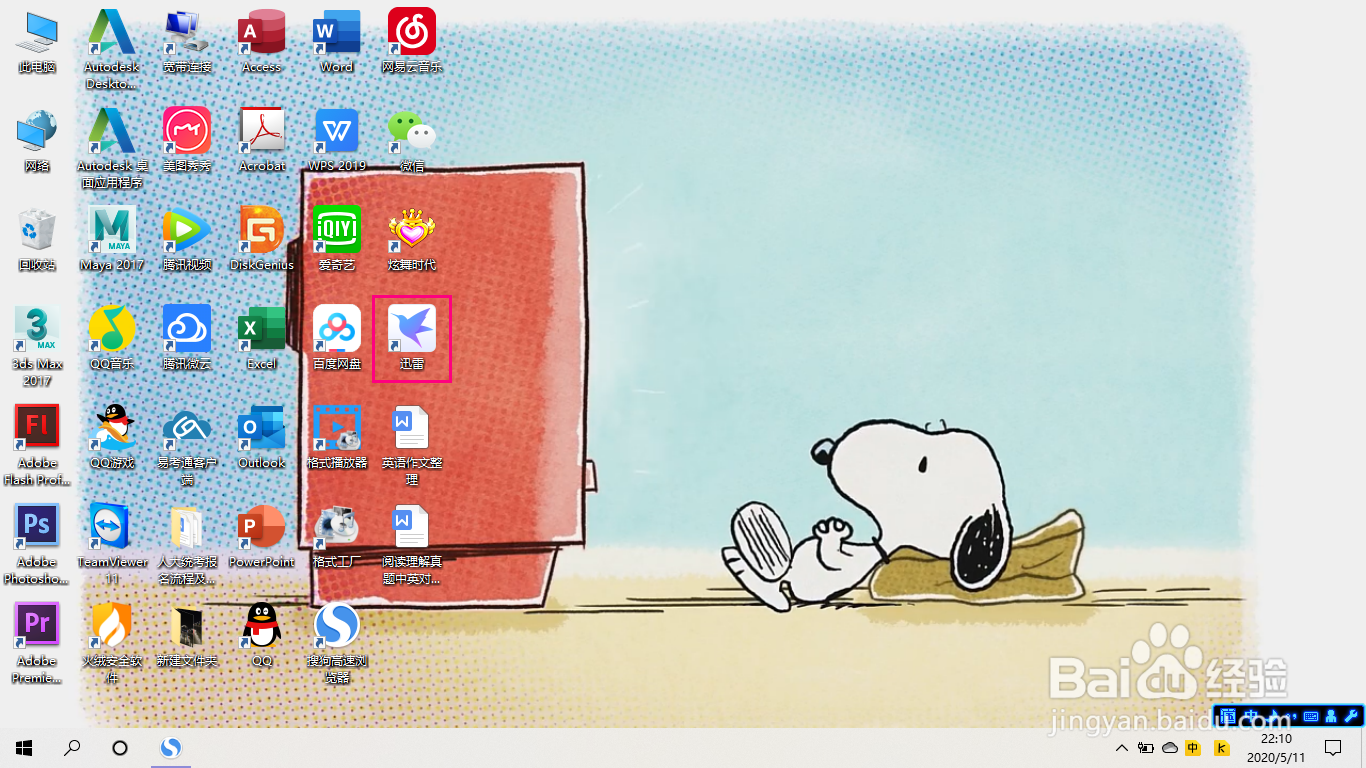Image resolution: width=1366 pixels, height=768 pixels.
Task: Select the 英语作文整理 document
Action: [412, 446]
